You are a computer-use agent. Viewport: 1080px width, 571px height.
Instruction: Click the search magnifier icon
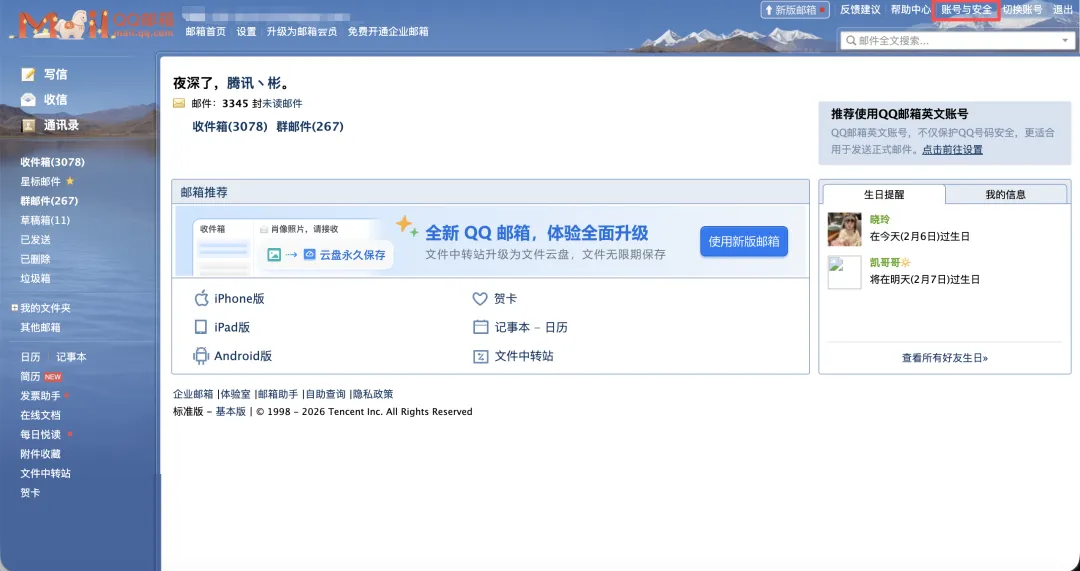851,41
